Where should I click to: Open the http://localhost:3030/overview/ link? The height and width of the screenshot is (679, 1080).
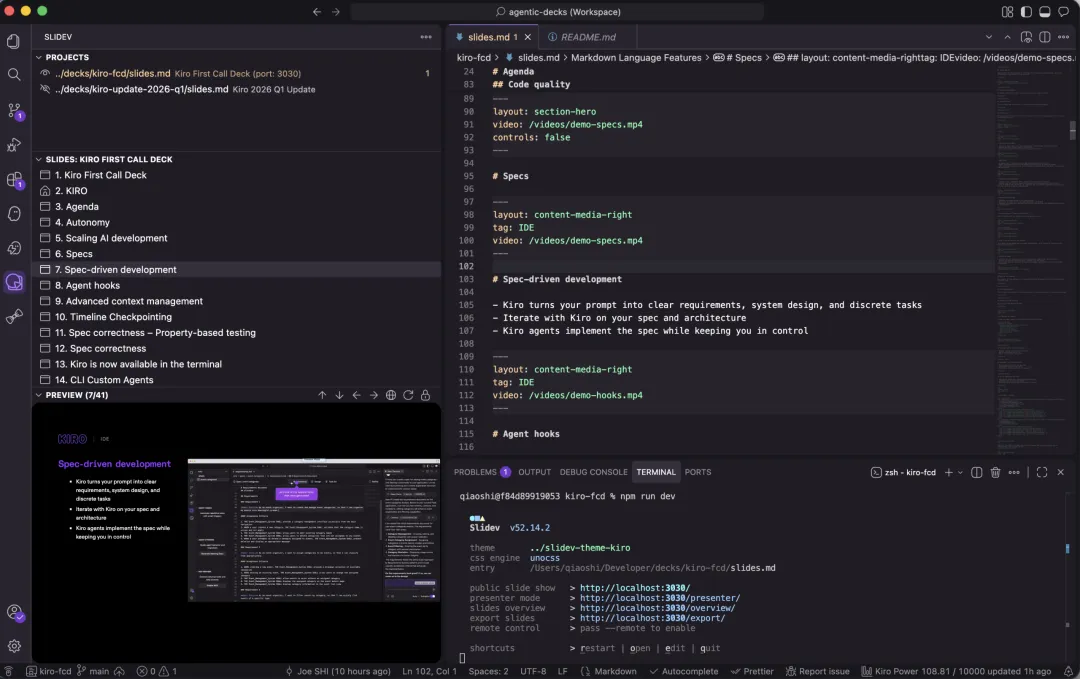click(657, 608)
